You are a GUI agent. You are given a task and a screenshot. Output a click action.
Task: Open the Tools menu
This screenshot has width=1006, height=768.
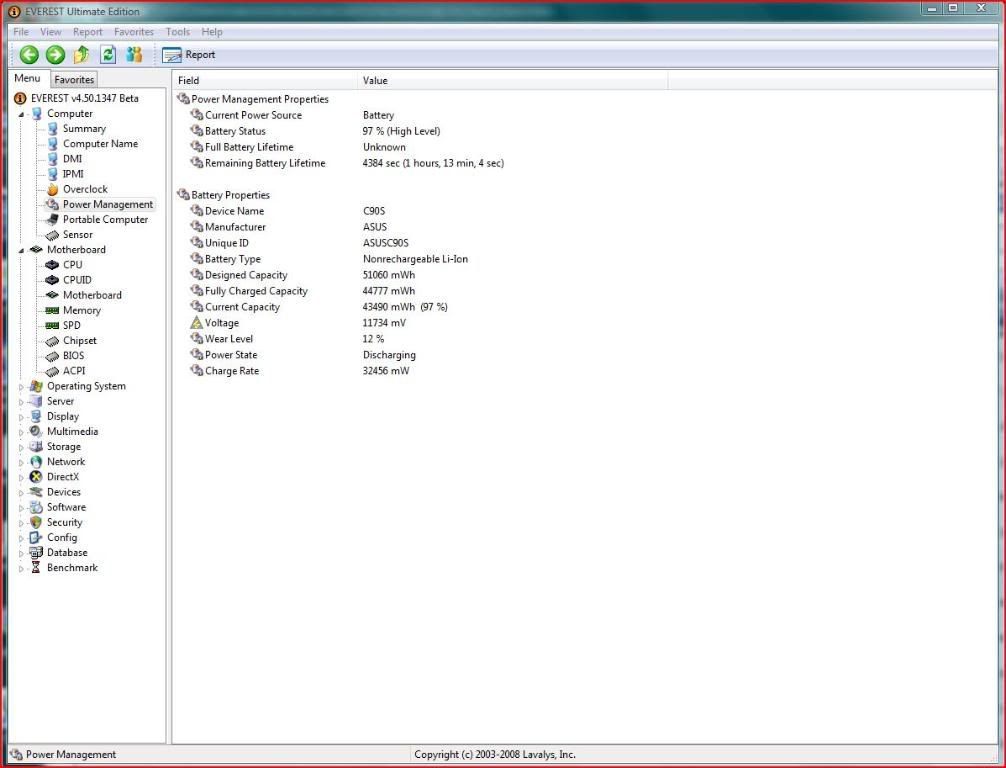pyautogui.click(x=178, y=31)
